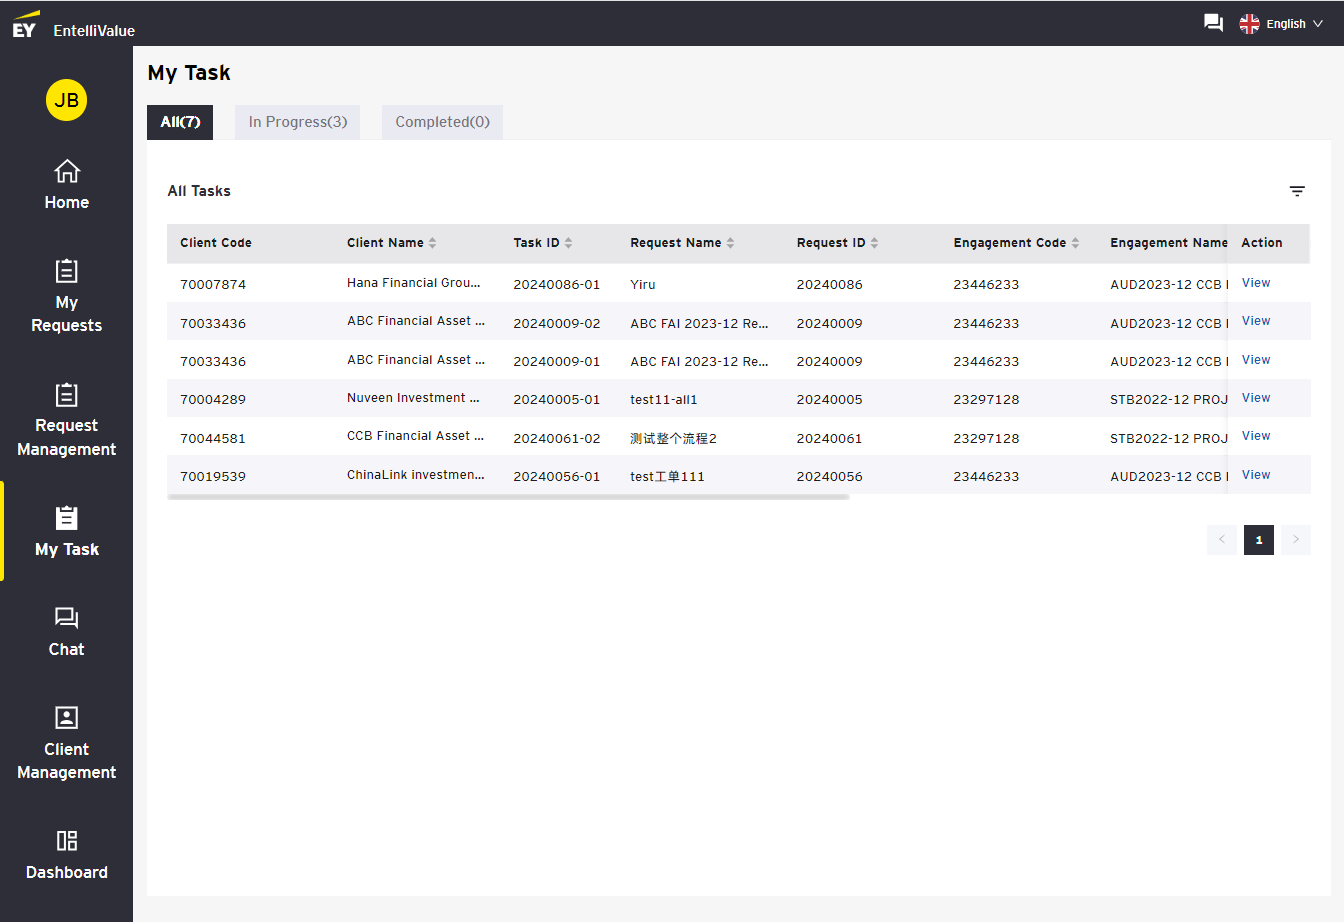Viewport: 1344px width, 922px height.
Task: Click task ID 20240005-01
Action: [557, 400]
